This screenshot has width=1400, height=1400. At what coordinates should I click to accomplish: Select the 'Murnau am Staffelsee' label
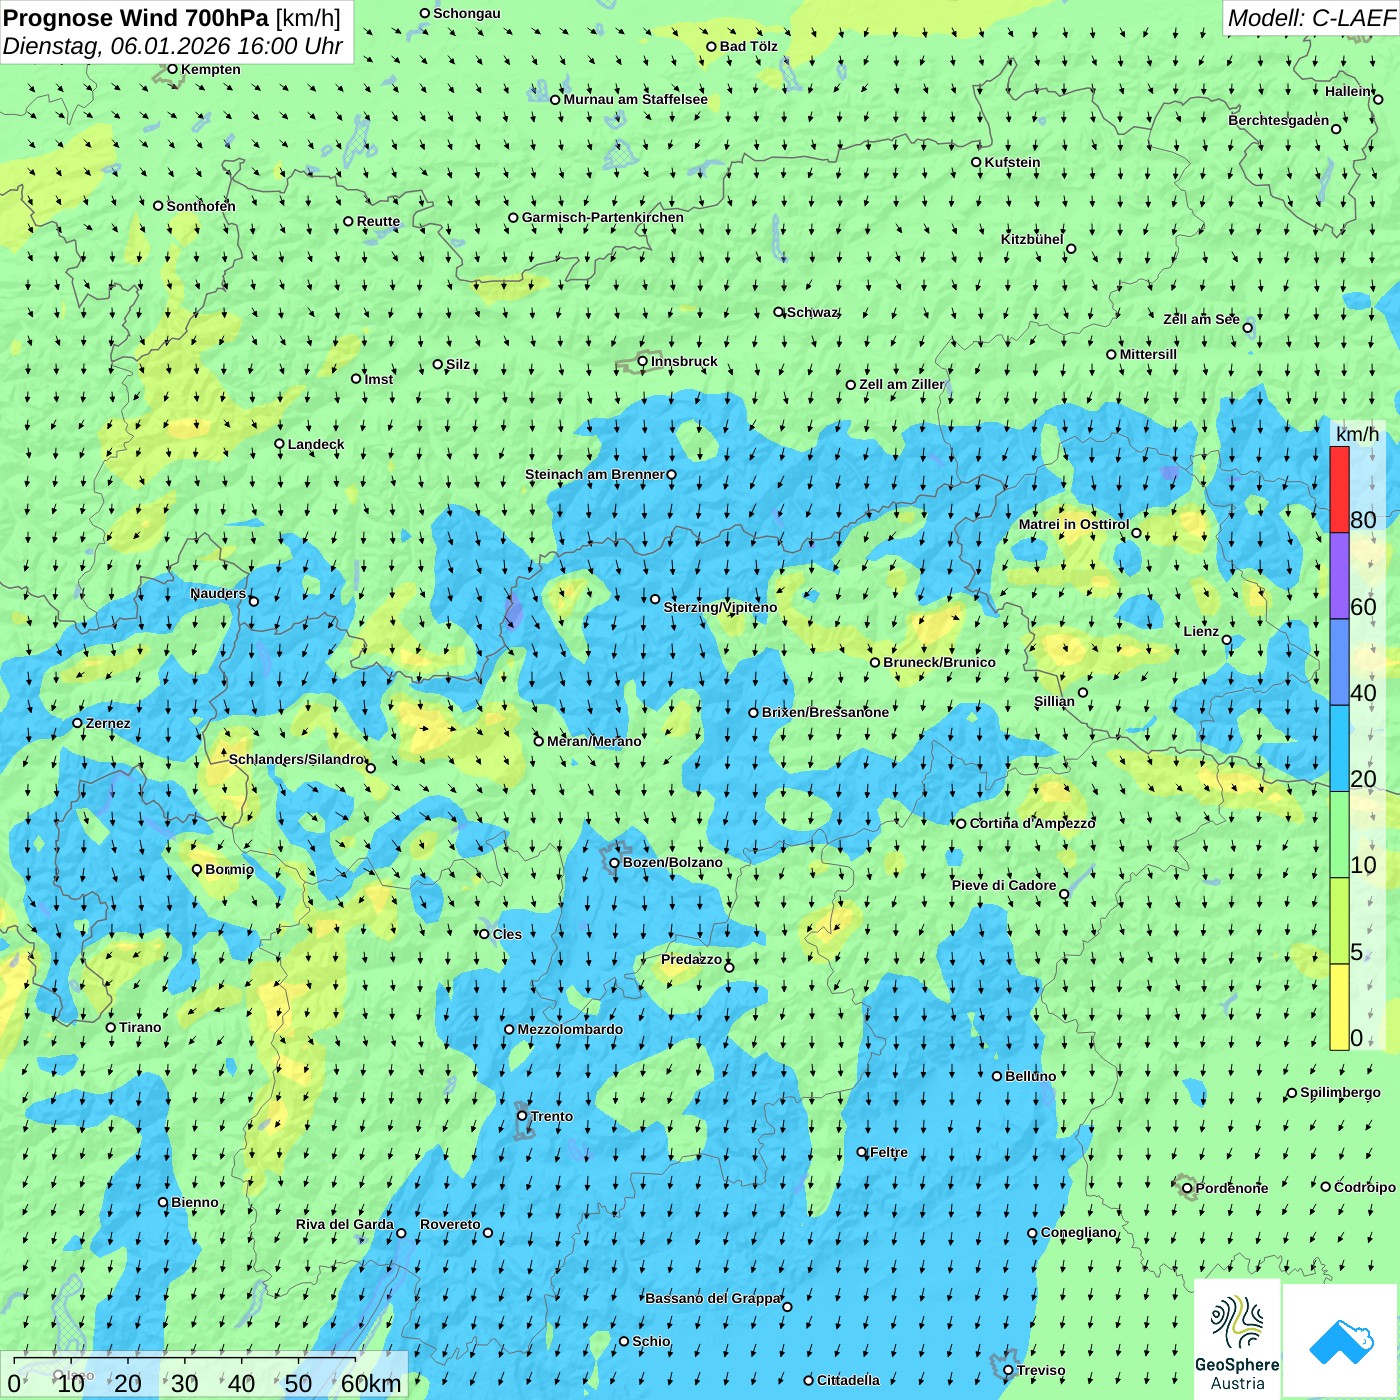click(636, 99)
